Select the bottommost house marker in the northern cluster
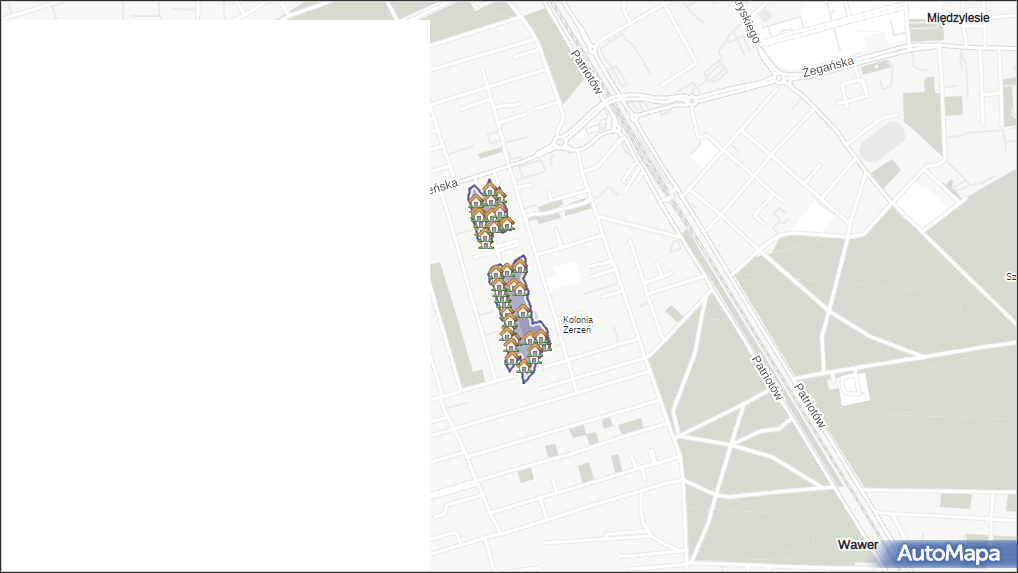The height and width of the screenshot is (573, 1018). pyautogui.click(x=485, y=239)
